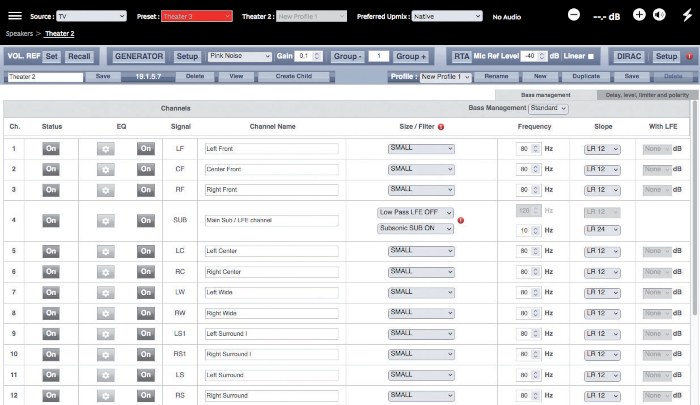Expand the Pink Noise generator dropdown
Image resolution: width=700 pixels, height=405 pixels.
click(240, 56)
